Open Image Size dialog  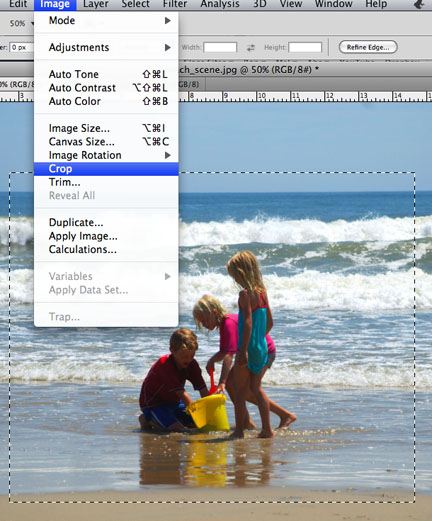106,128
